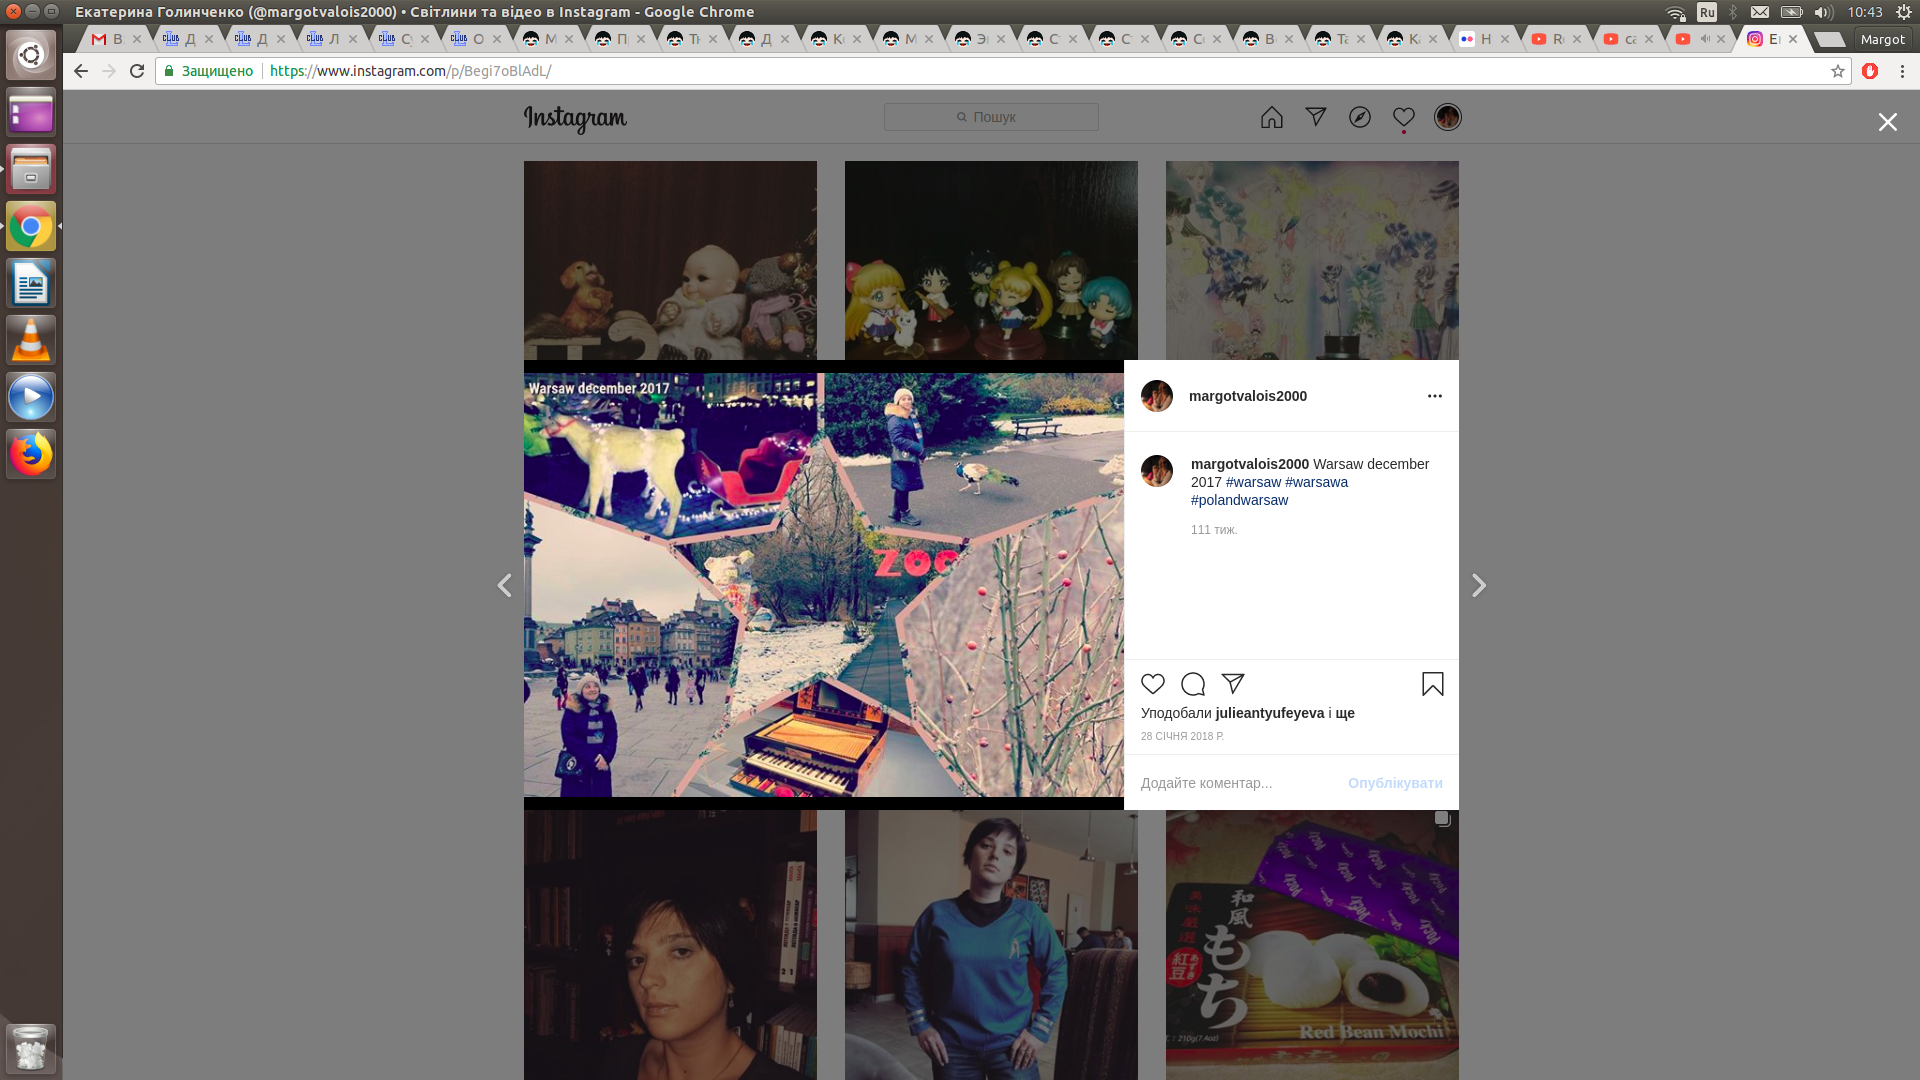Open post options three-dot menu
This screenshot has height=1080, width=1920.
tap(1435, 396)
